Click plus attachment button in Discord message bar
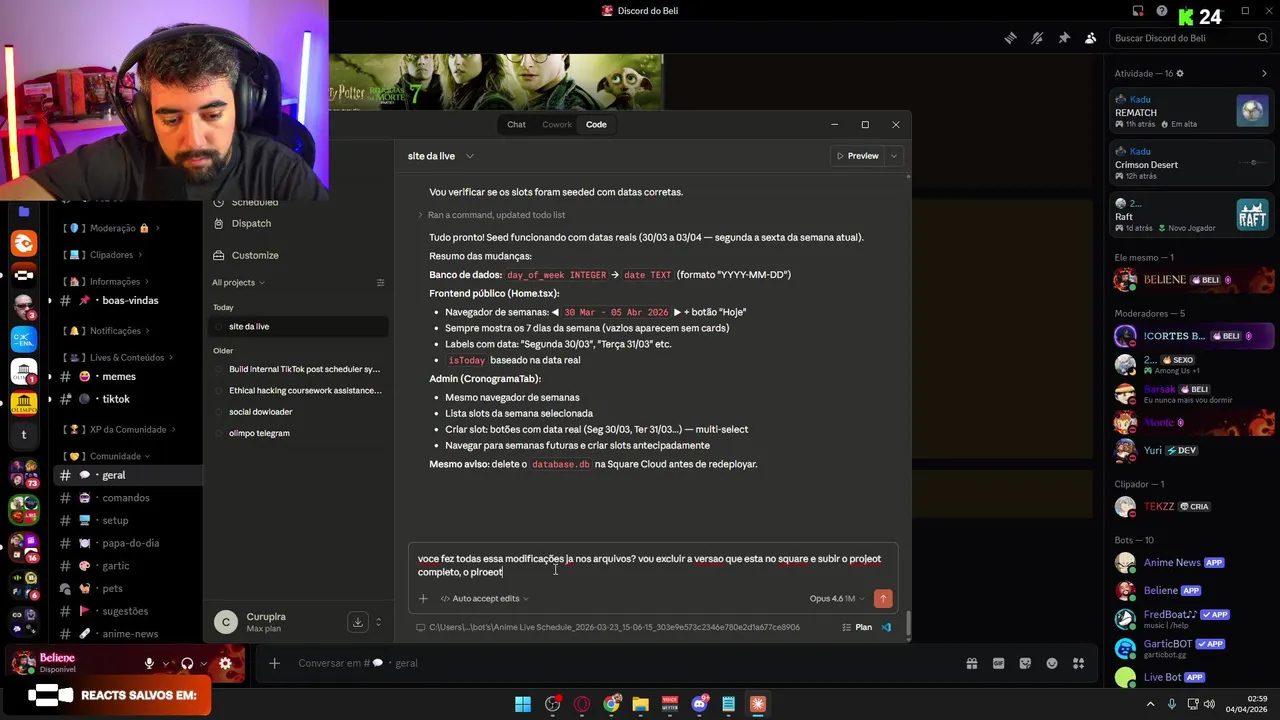Image resolution: width=1280 pixels, height=720 pixels. click(x=274, y=663)
